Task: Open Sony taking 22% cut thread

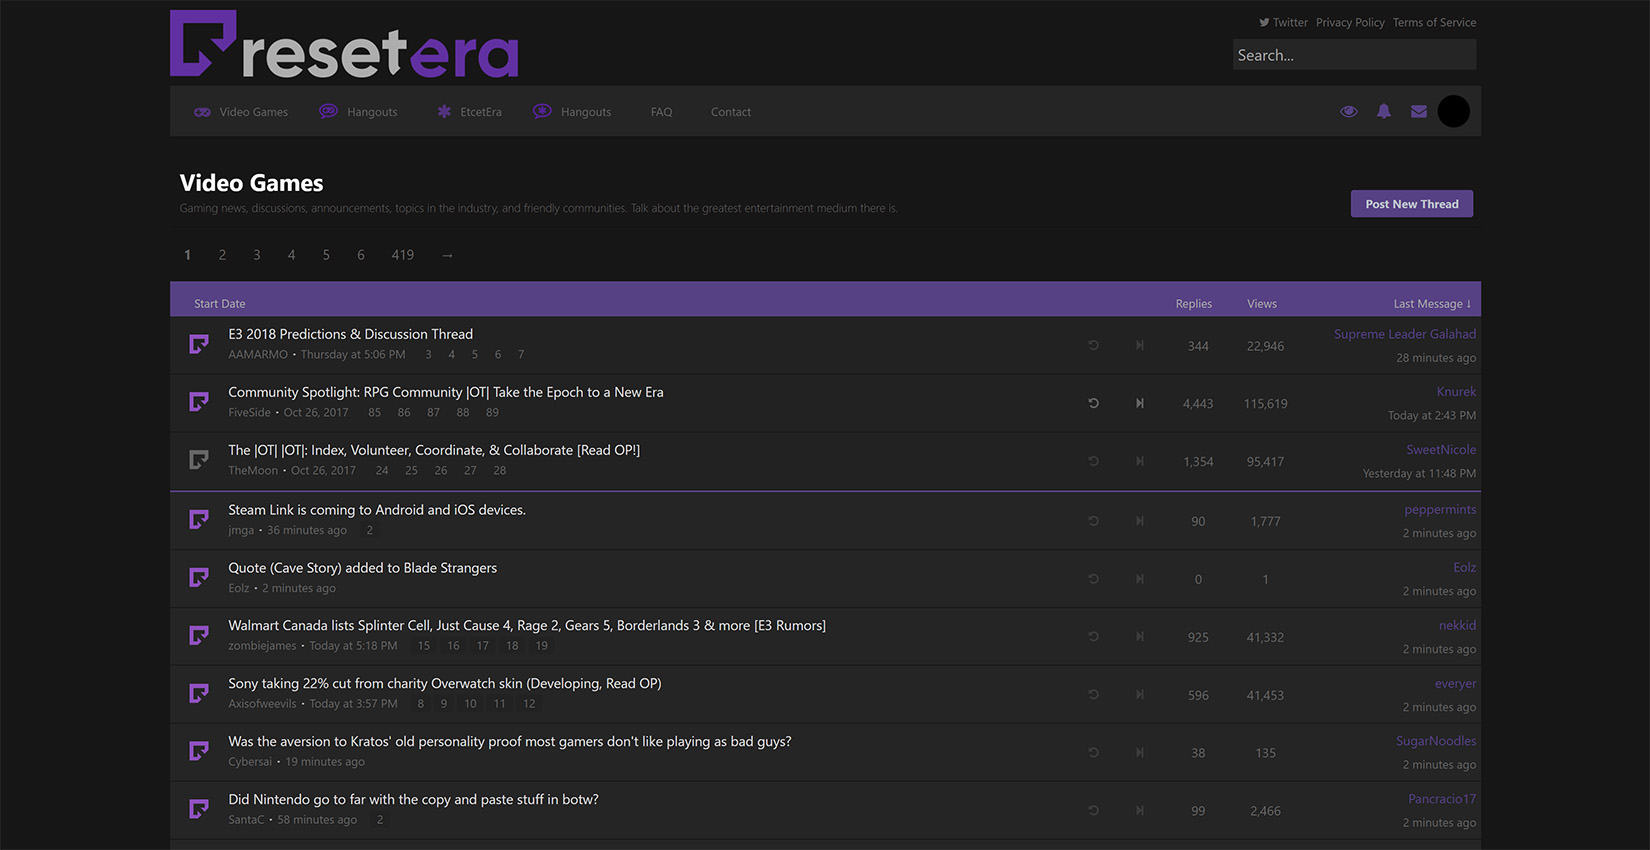Action: click(x=444, y=684)
